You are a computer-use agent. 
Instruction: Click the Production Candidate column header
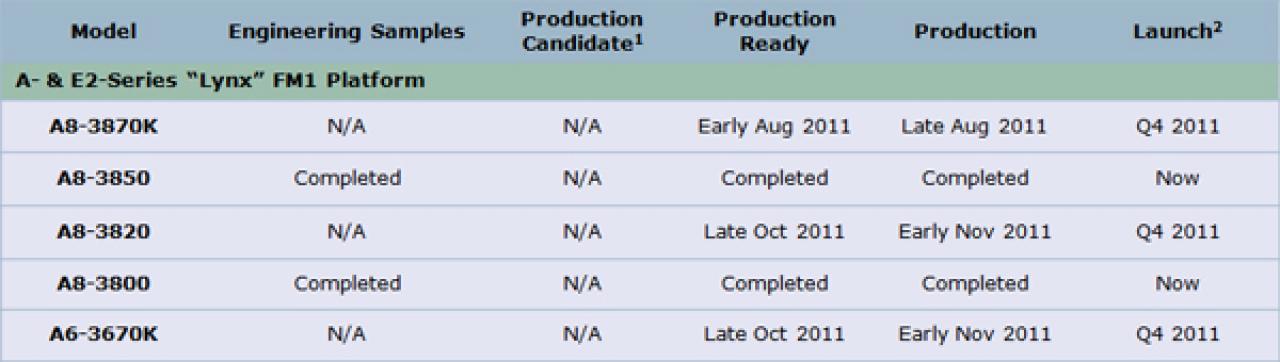point(581,30)
